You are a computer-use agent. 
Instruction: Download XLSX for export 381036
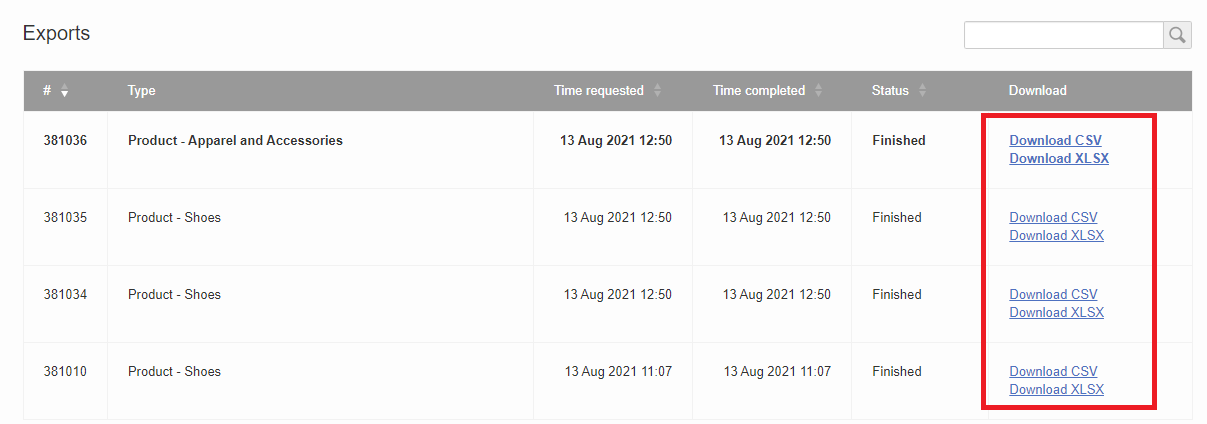[1058, 159]
